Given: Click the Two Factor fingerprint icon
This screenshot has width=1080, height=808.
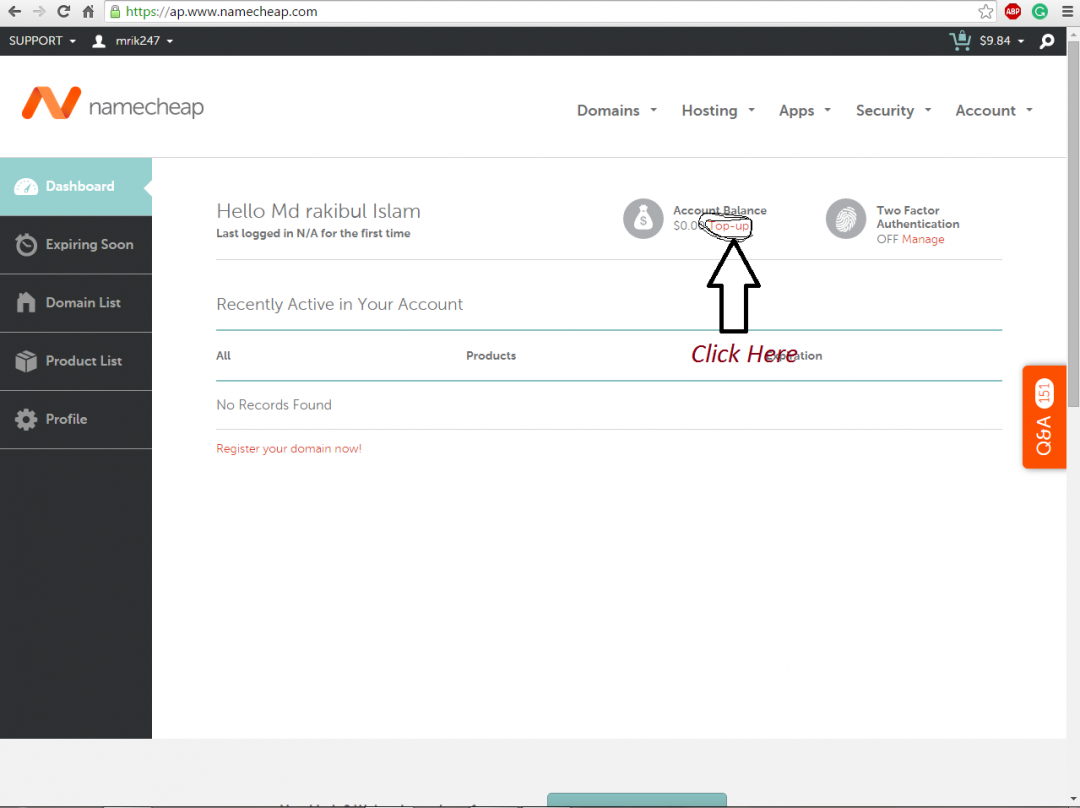Looking at the screenshot, I should (846, 218).
